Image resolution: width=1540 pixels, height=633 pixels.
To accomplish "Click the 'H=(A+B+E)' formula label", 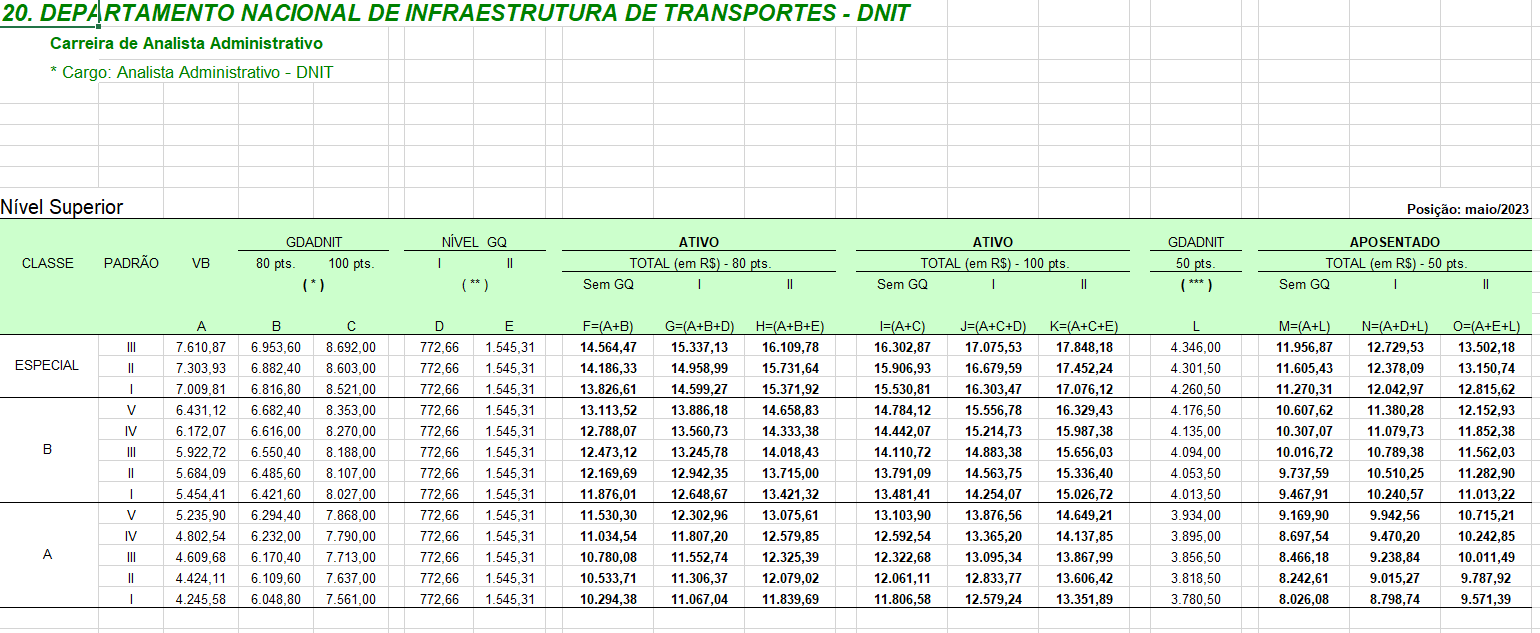I will point(789,326).
